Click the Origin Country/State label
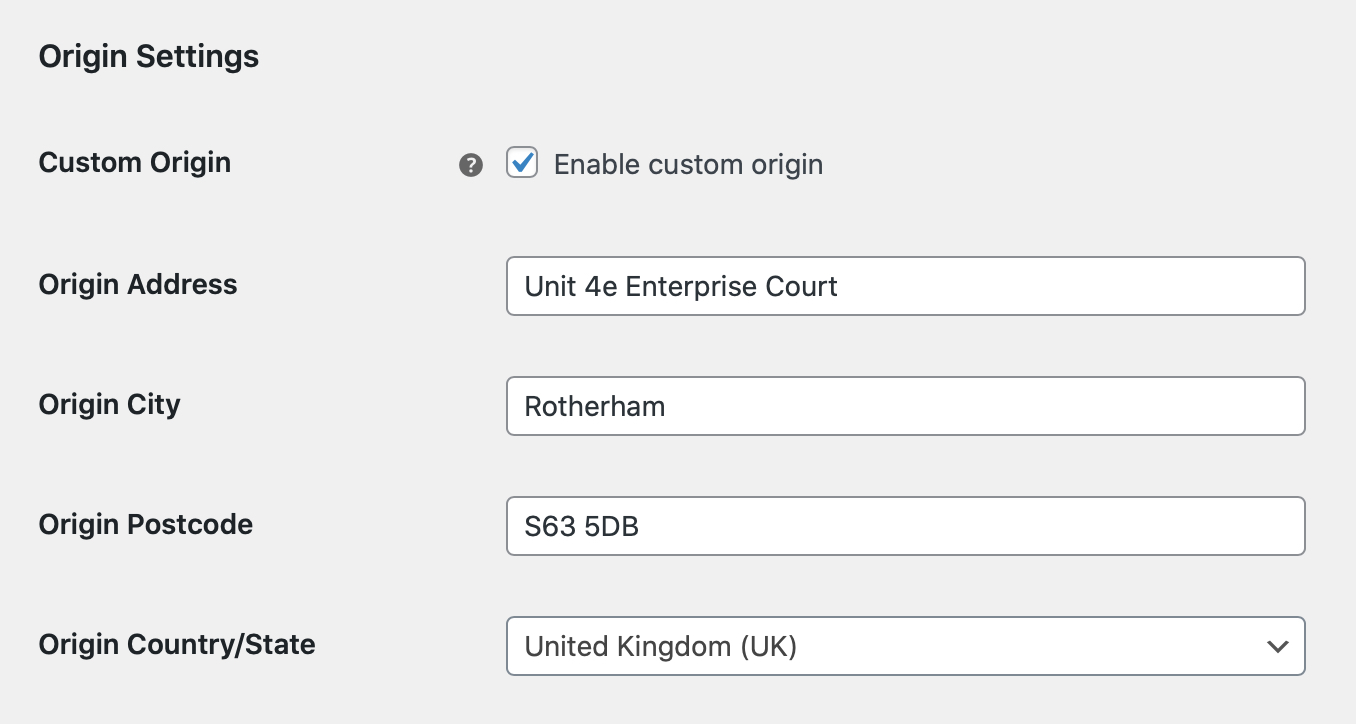The image size is (1356, 724). click(x=177, y=646)
